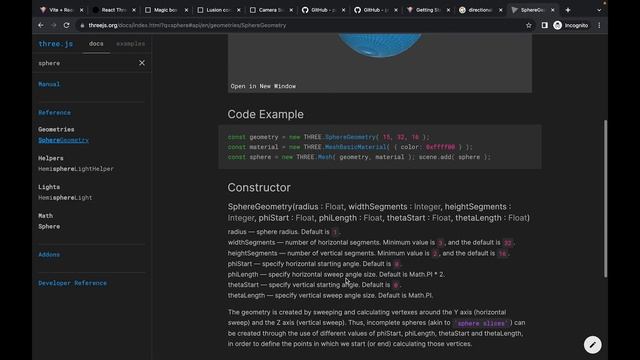Close the directional tab
The height and width of the screenshot is (360, 640).
coord(500,10)
